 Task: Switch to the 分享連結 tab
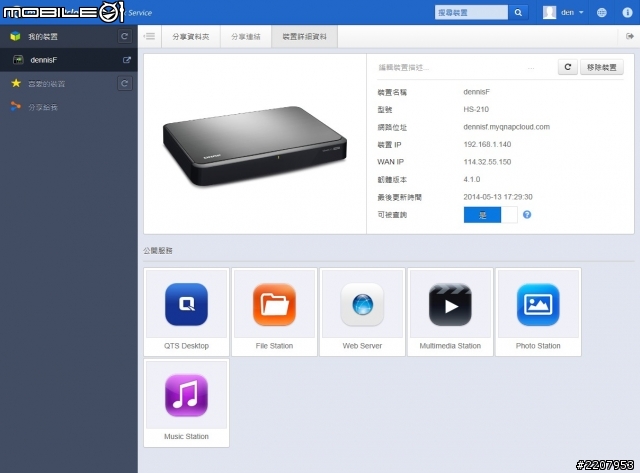point(246,36)
